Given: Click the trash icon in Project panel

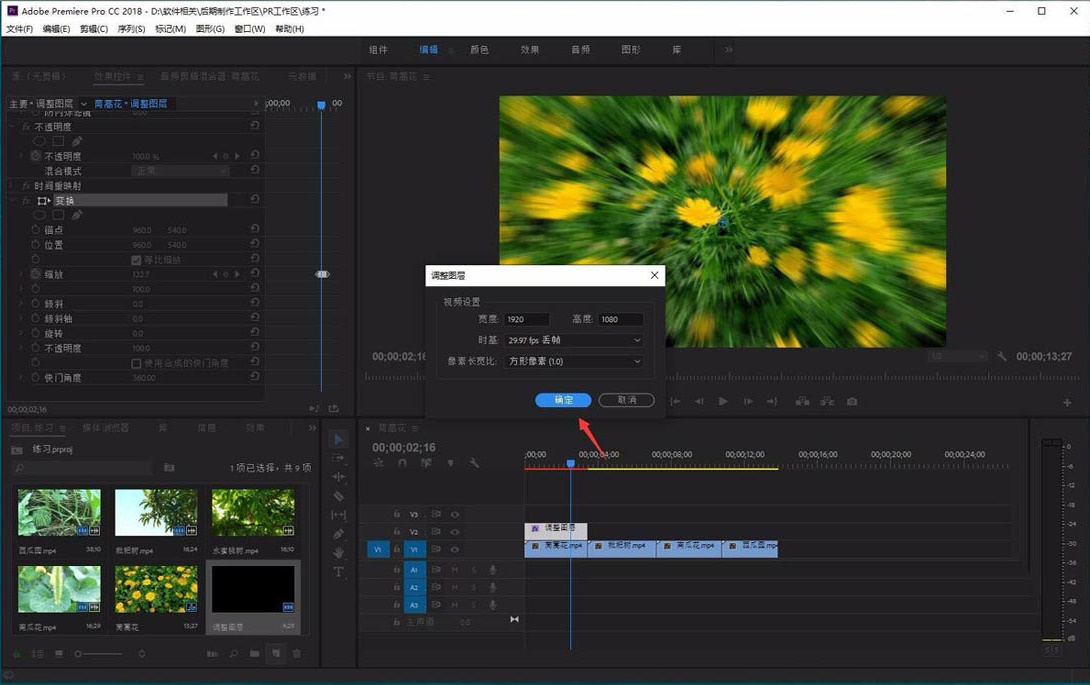Looking at the screenshot, I should [x=297, y=654].
